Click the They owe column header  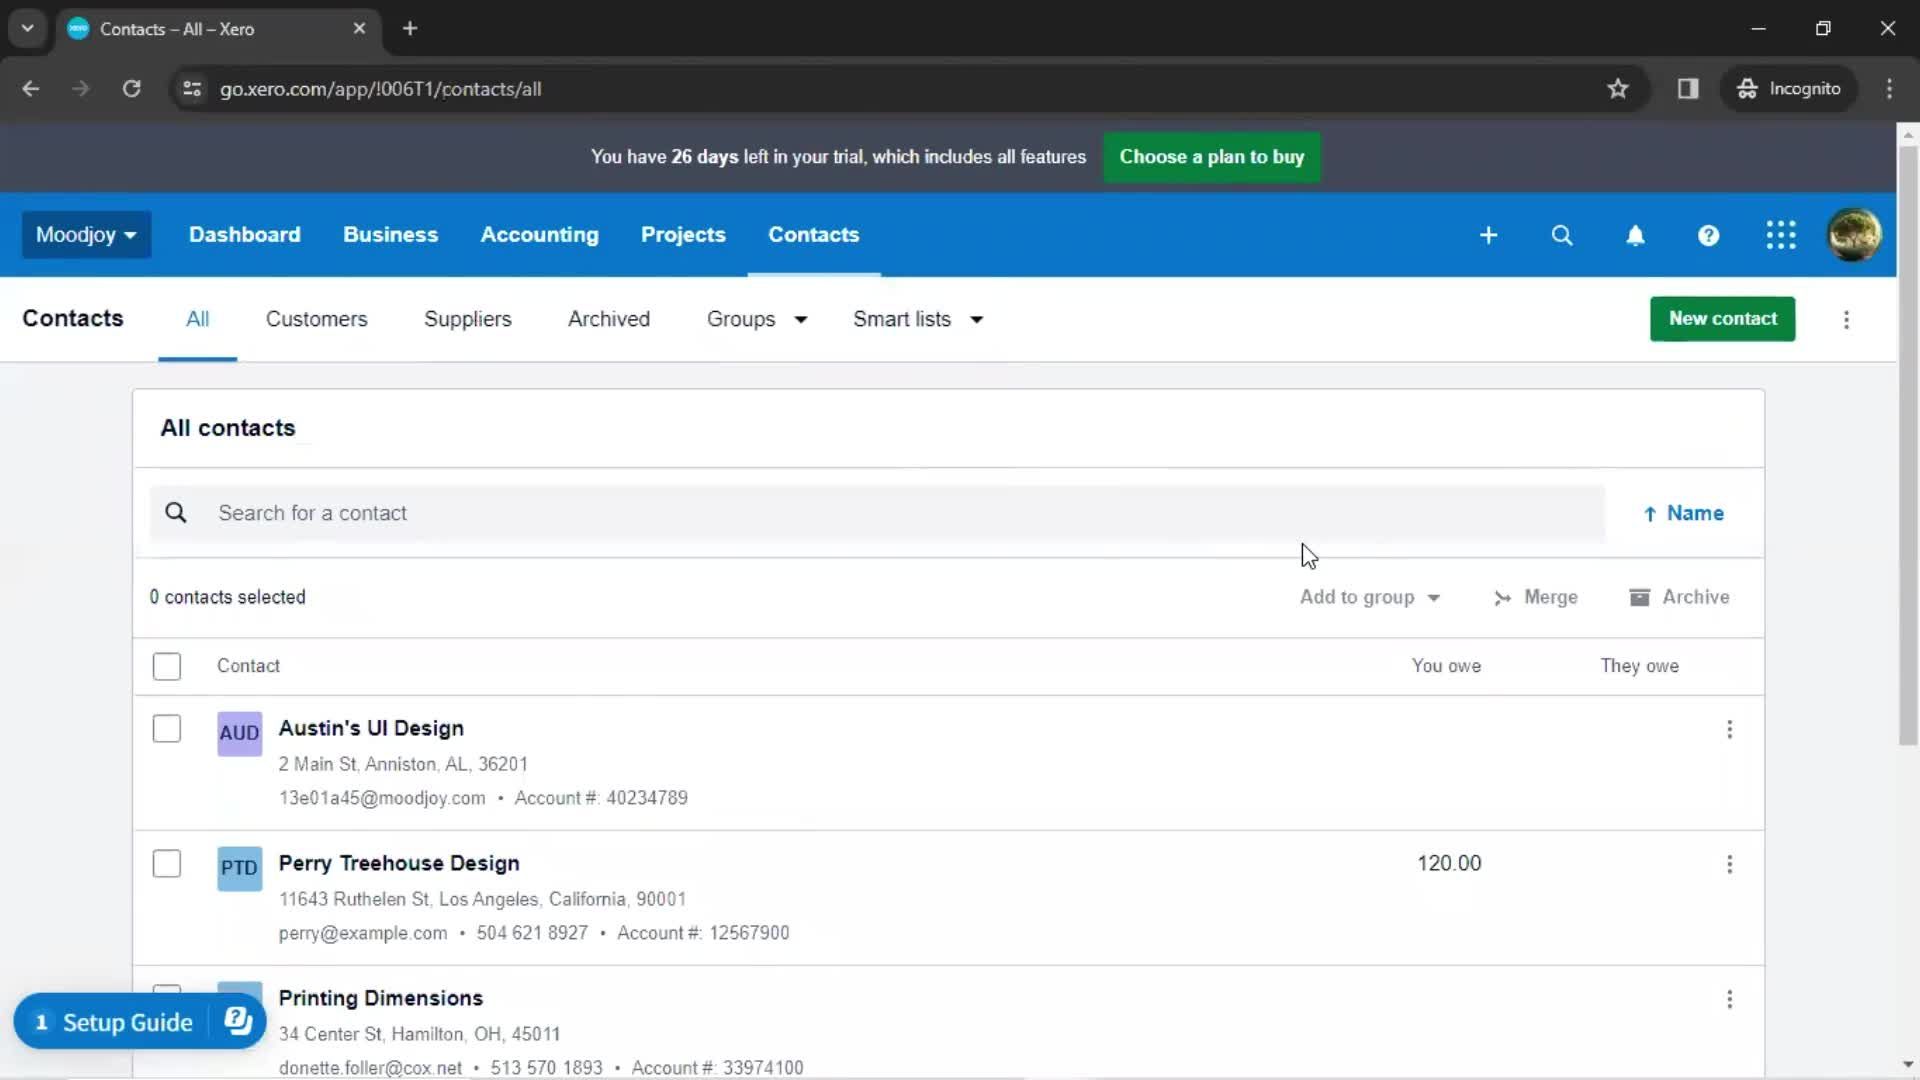point(1639,666)
